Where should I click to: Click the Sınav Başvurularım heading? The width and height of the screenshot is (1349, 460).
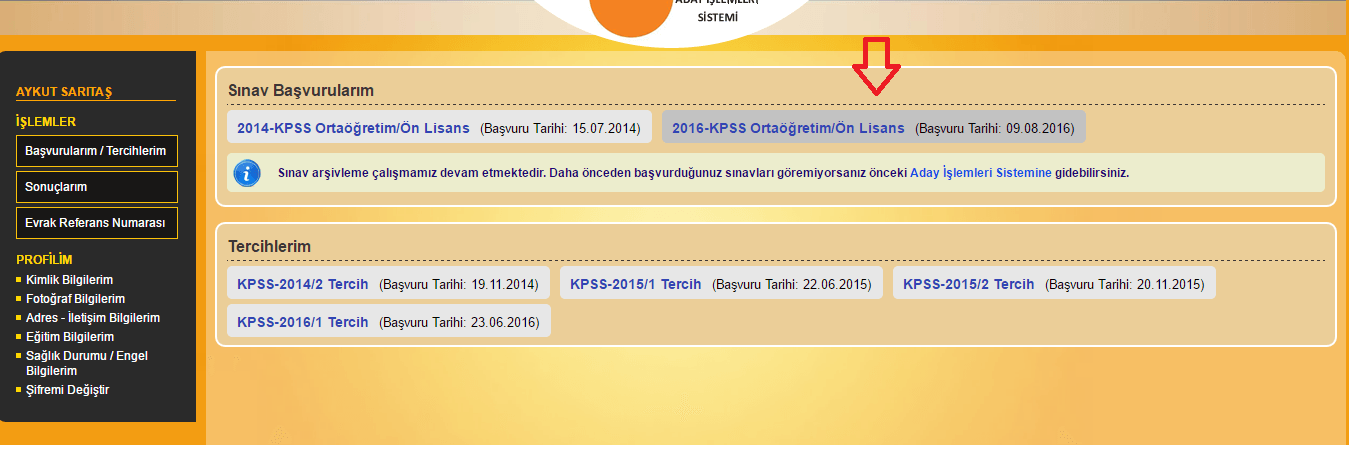301,91
